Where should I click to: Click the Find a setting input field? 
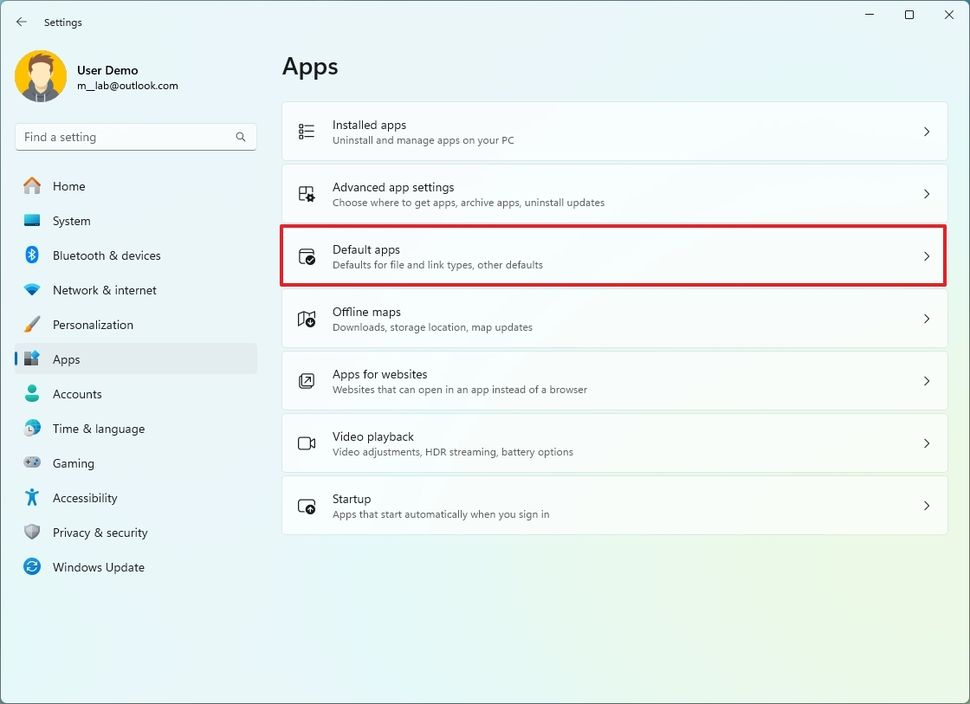pos(120,136)
